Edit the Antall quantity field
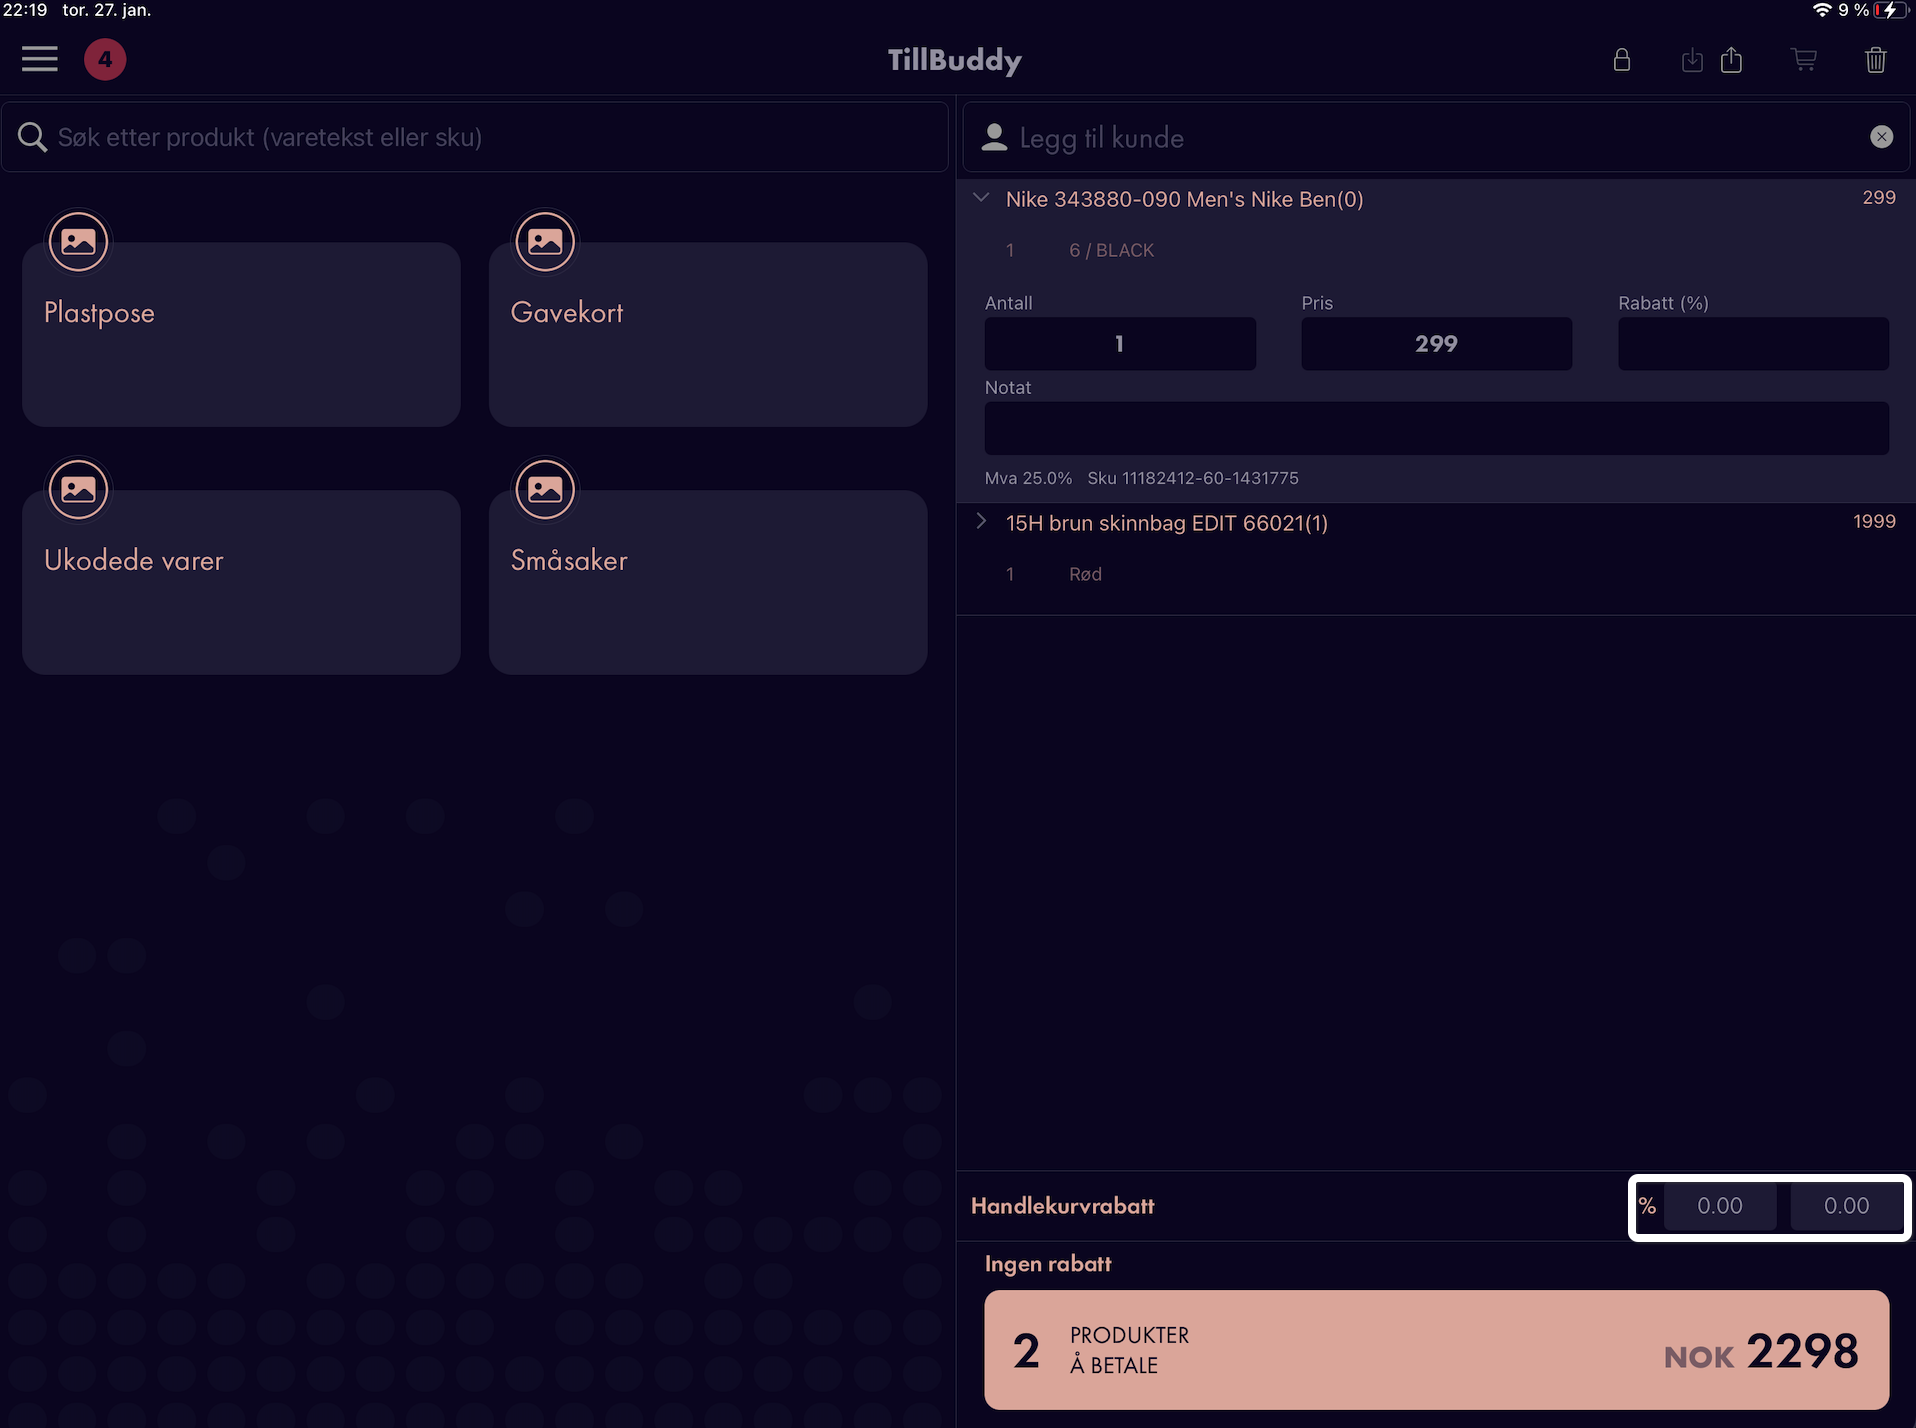Screen dimensions: 1916x1428 (x=1120, y=344)
